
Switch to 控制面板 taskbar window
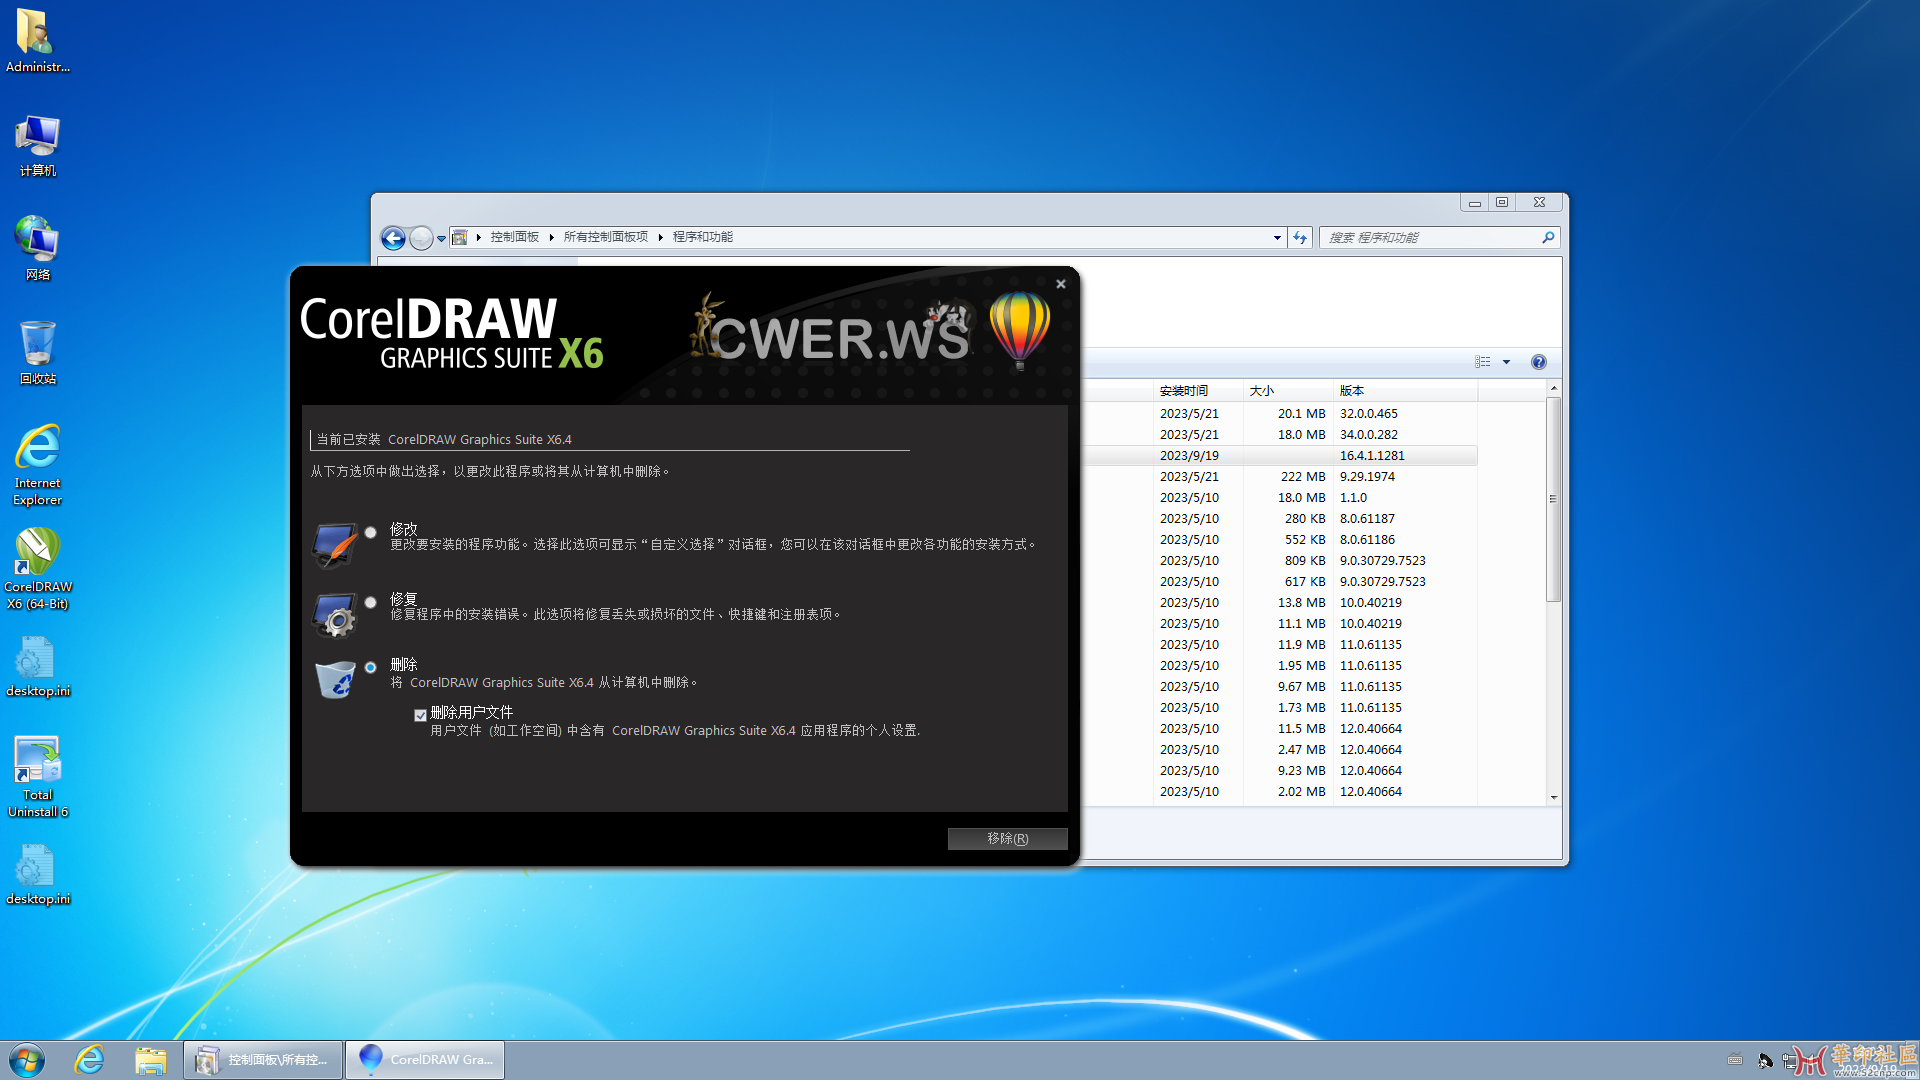[263, 1060]
